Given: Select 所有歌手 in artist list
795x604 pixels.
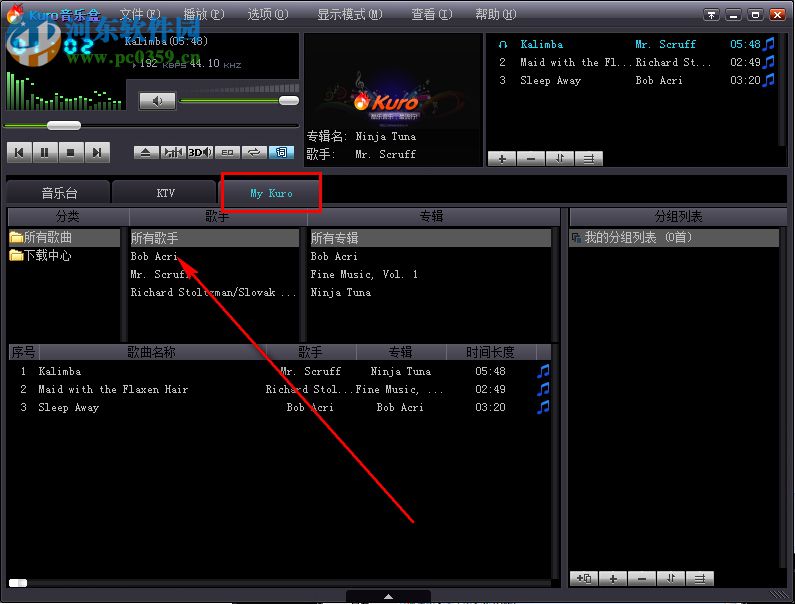Looking at the screenshot, I should pos(214,238).
